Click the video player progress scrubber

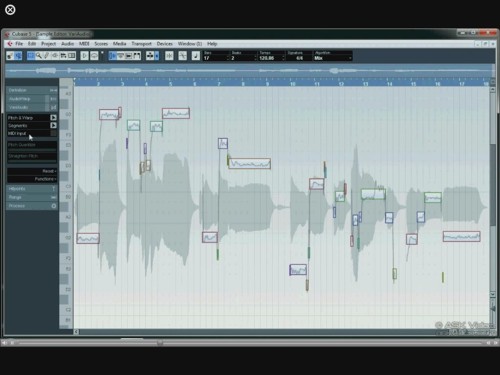coord(160,343)
